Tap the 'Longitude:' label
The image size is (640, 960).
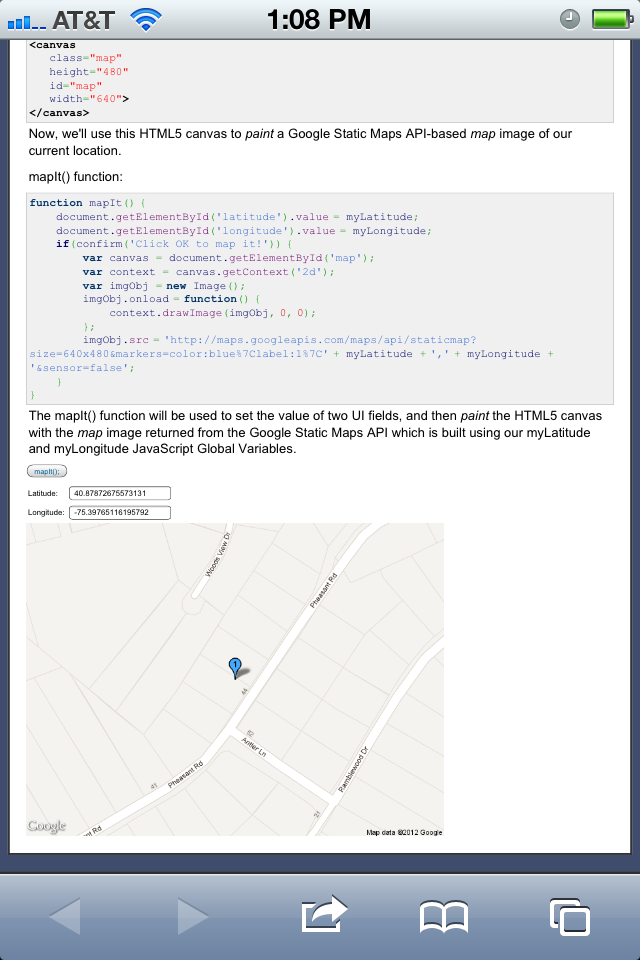46,512
